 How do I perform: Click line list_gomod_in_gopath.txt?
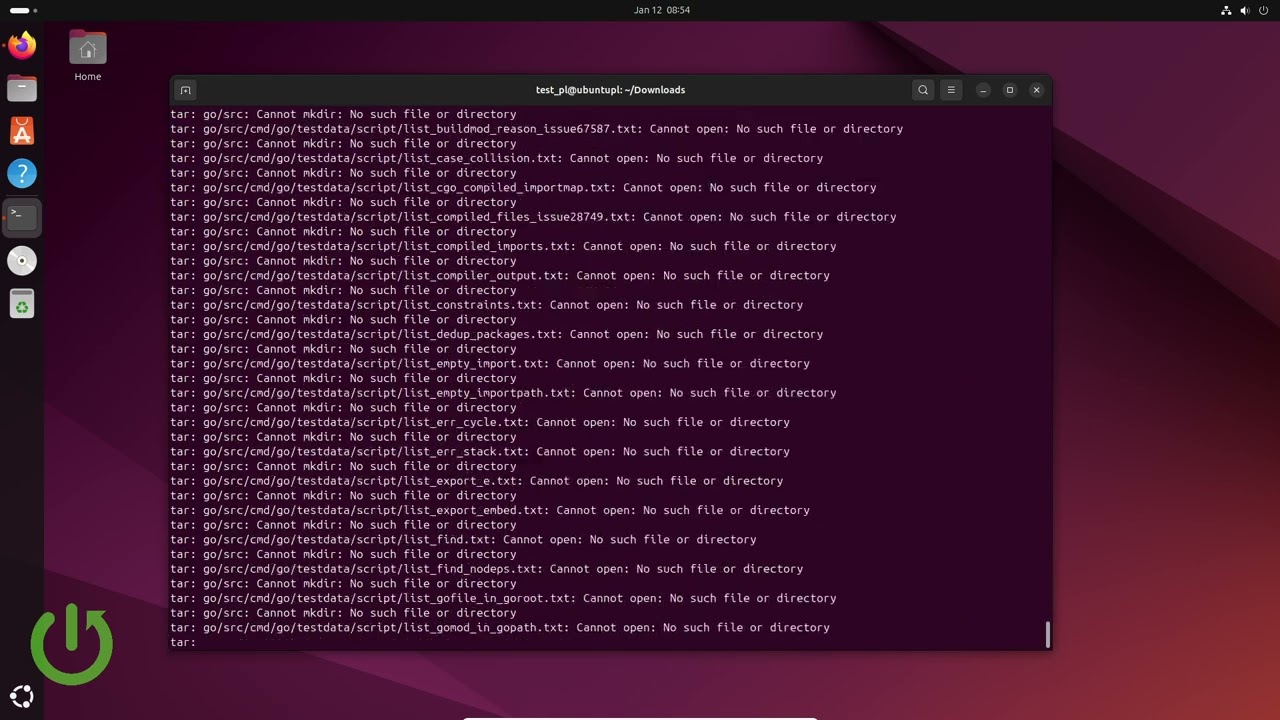point(500,627)
